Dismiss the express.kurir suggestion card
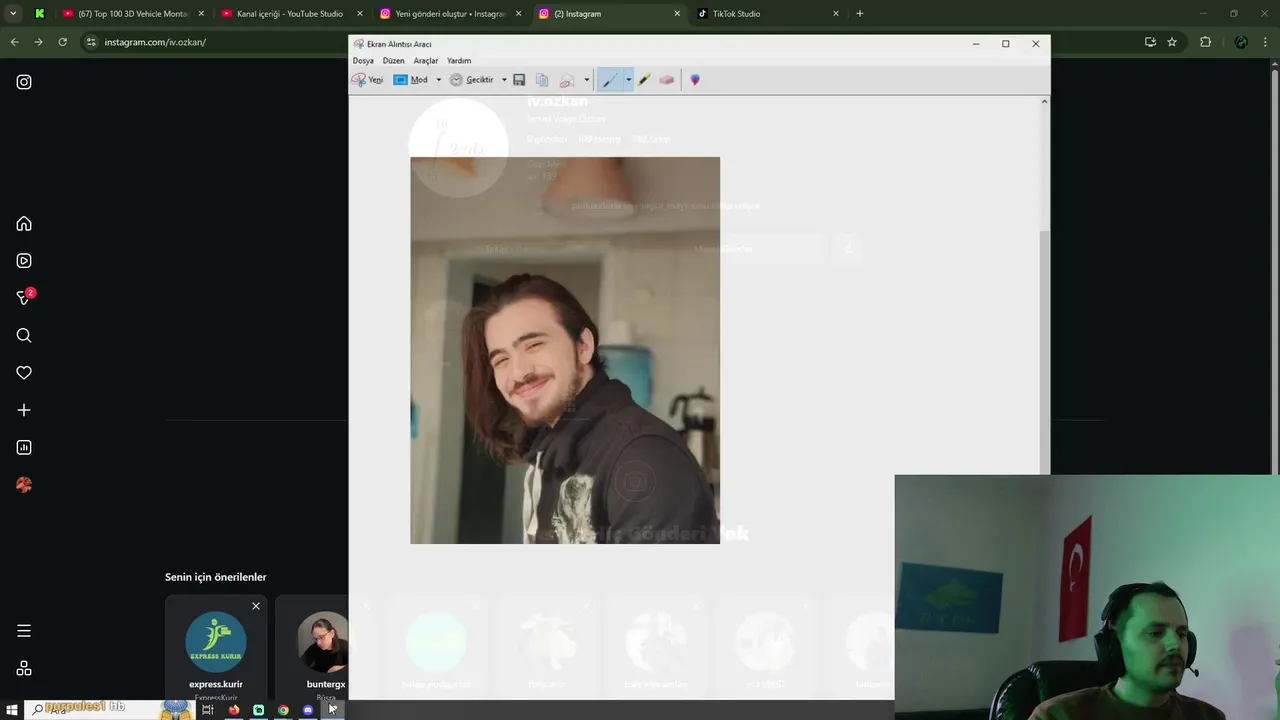1280x720 pixels. [x=256, y=606]
